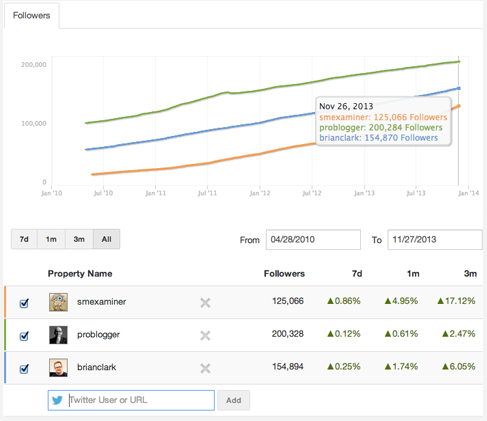Open the Followers tab
The height and width of the screenshot is (421, 487).
(x=32, y=15)
